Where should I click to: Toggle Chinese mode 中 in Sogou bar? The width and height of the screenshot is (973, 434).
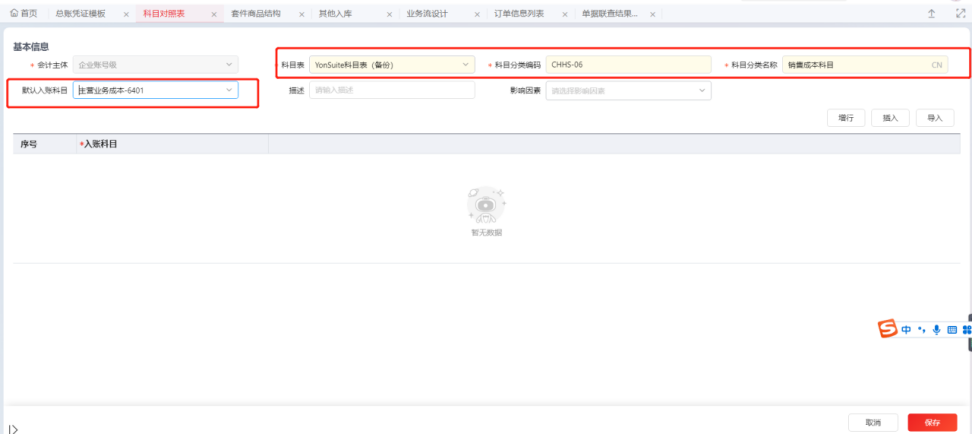[x=907, y=330]
